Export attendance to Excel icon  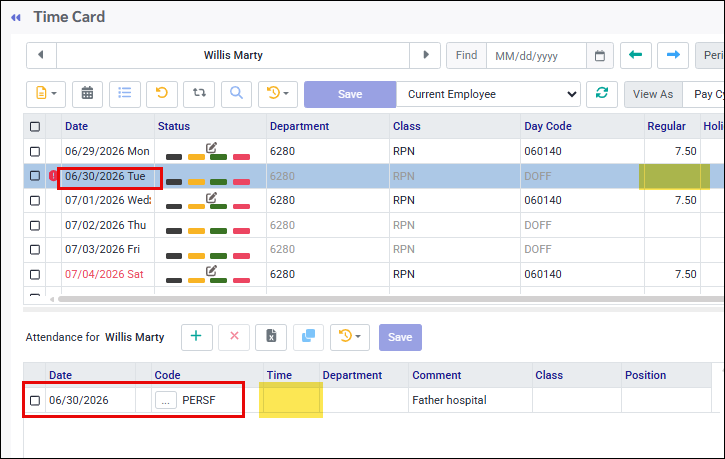coord(271,337)
